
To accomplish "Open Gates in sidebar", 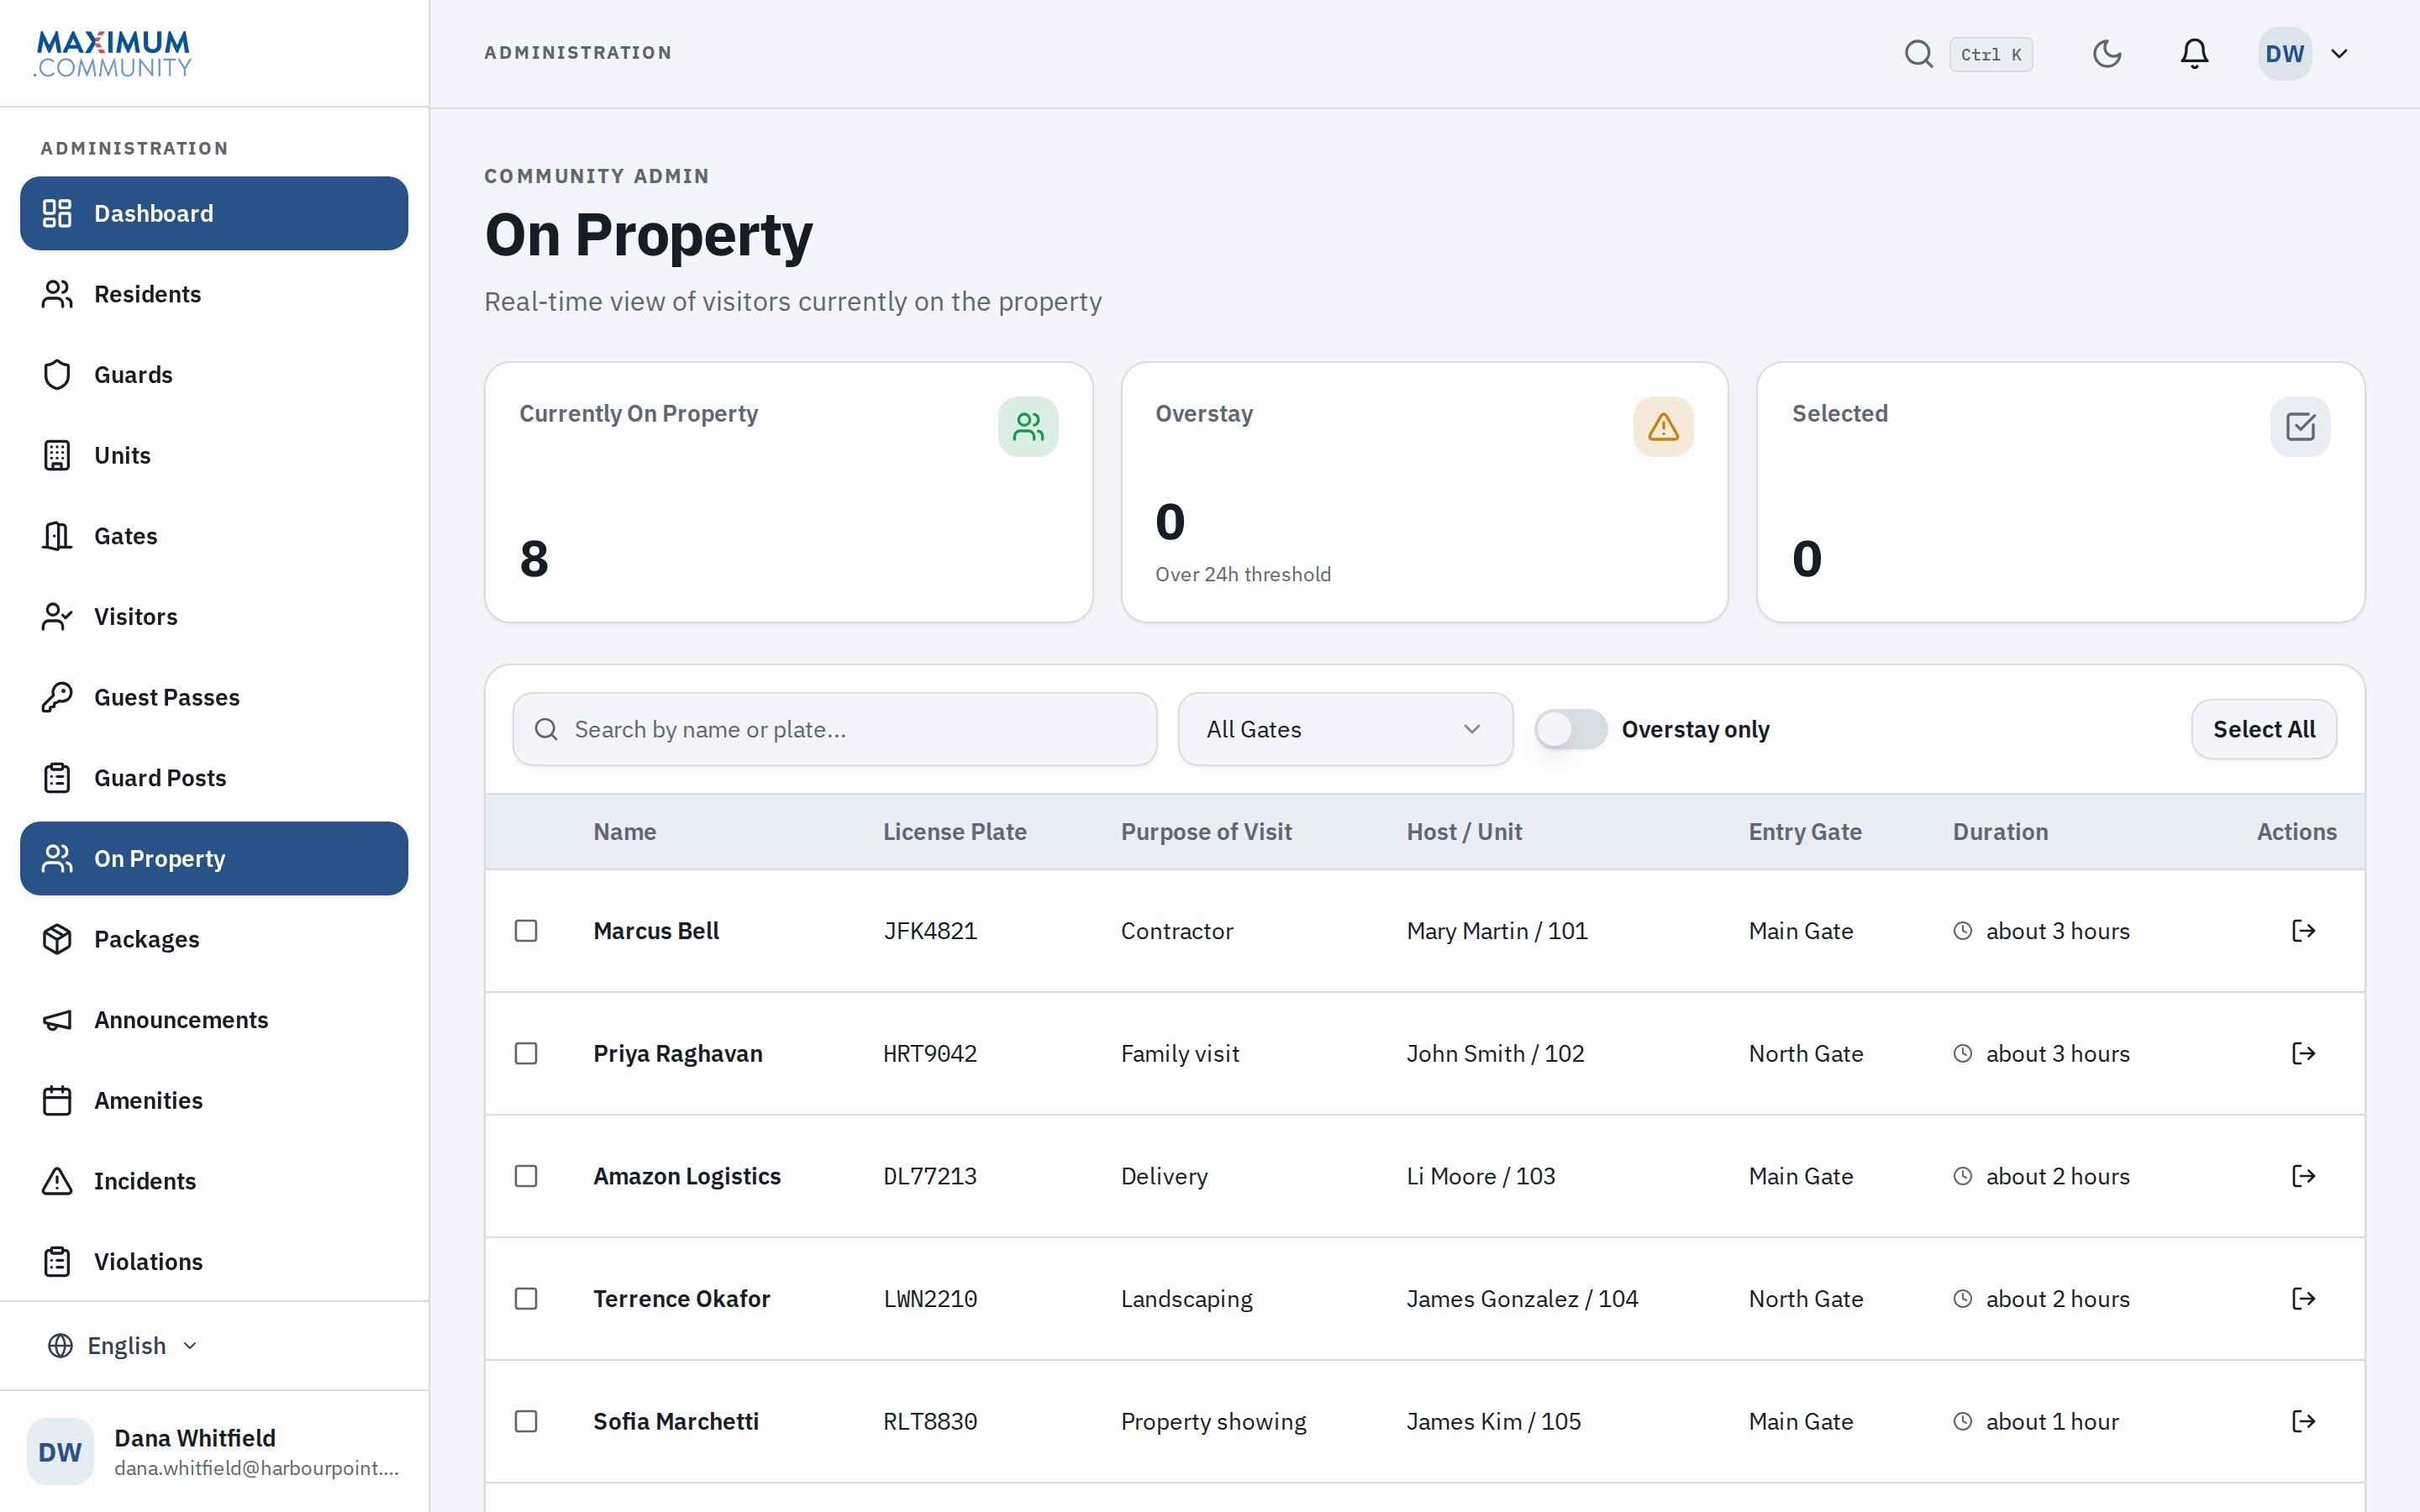I will [214, 536].
